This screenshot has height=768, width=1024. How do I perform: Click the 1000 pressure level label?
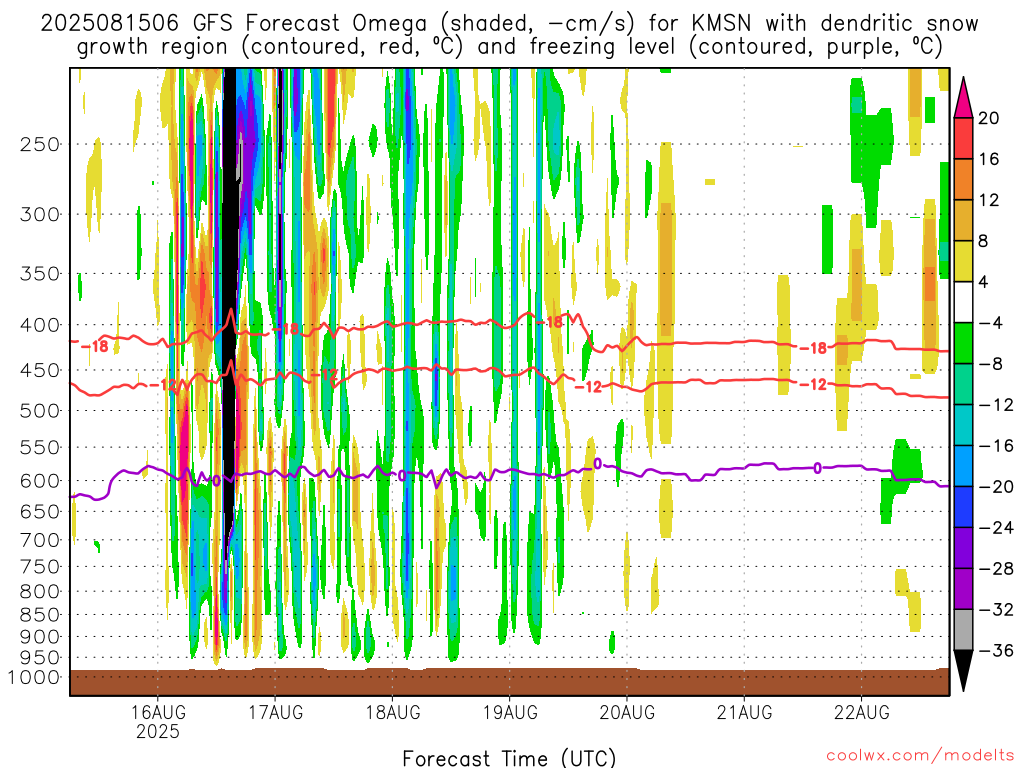pyautogui.click(x=33, y=678)
